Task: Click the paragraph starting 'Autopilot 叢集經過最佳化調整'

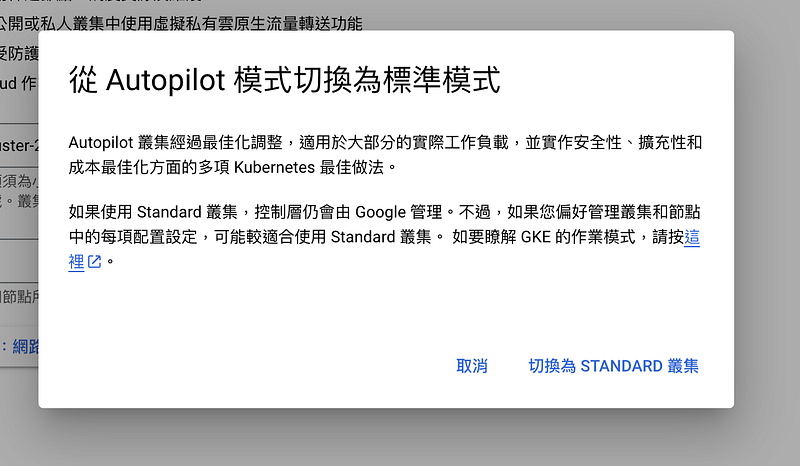Action: coord(385,155)
